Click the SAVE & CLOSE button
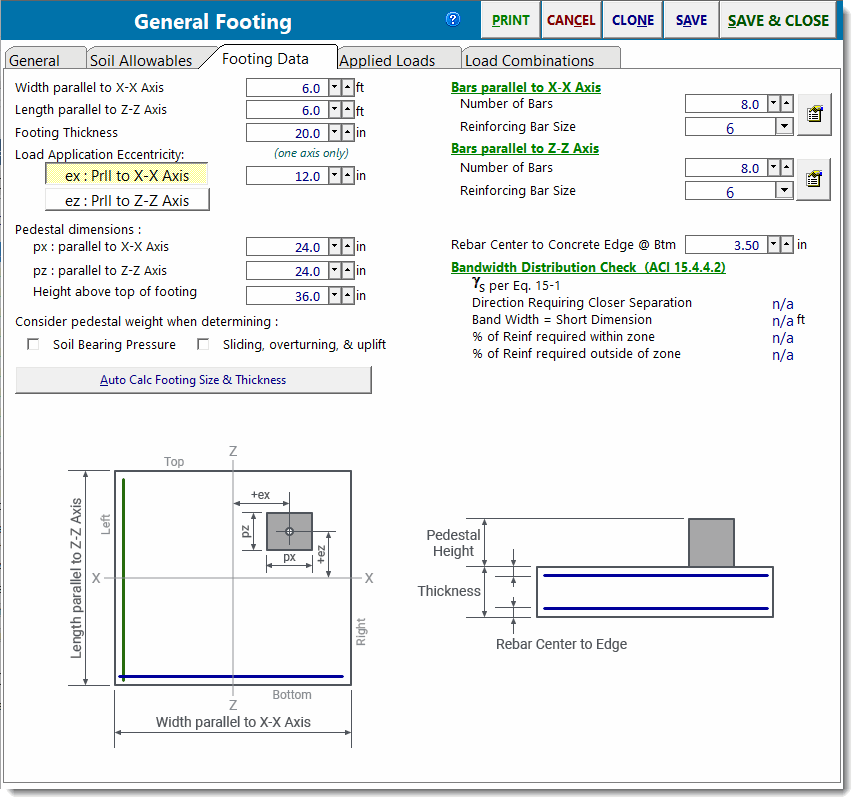This screenshot has height=804, width=858. point(780,20)
